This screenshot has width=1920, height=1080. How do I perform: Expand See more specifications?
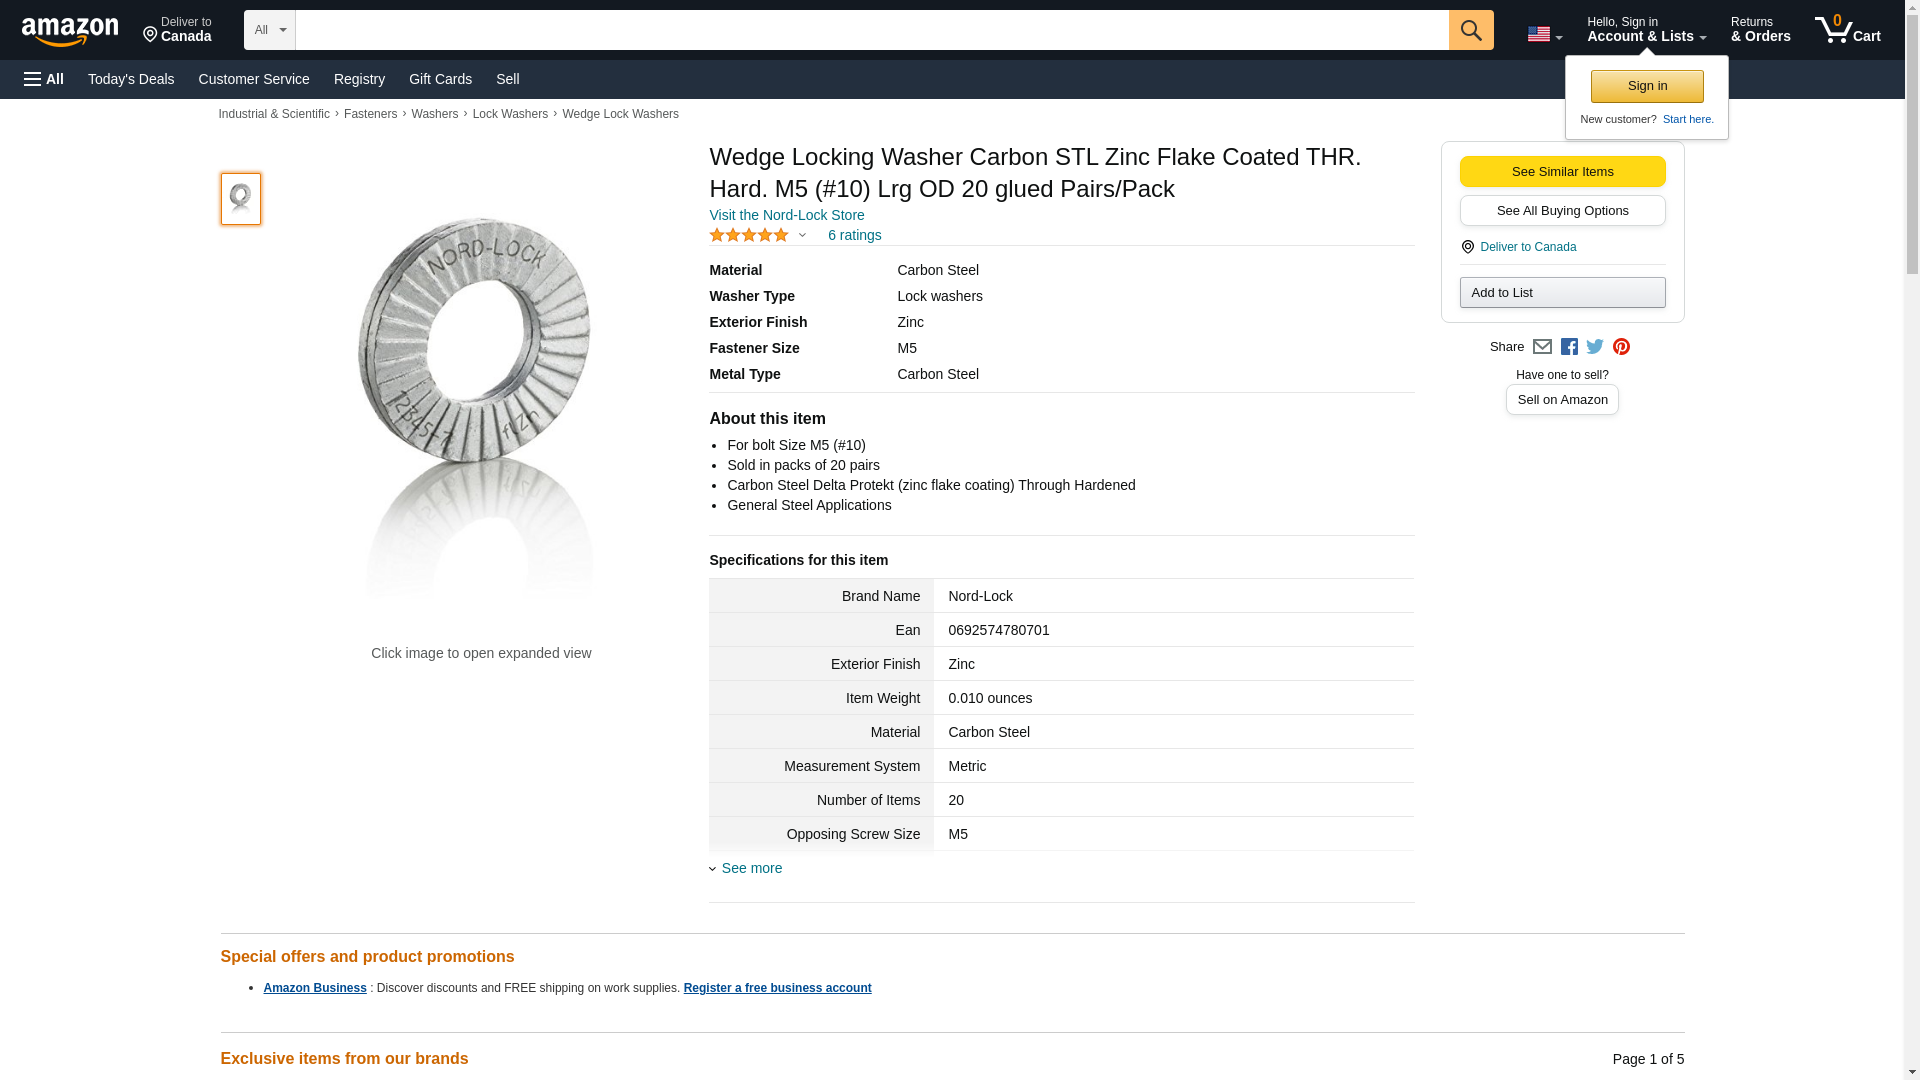(x=751, y=868)
